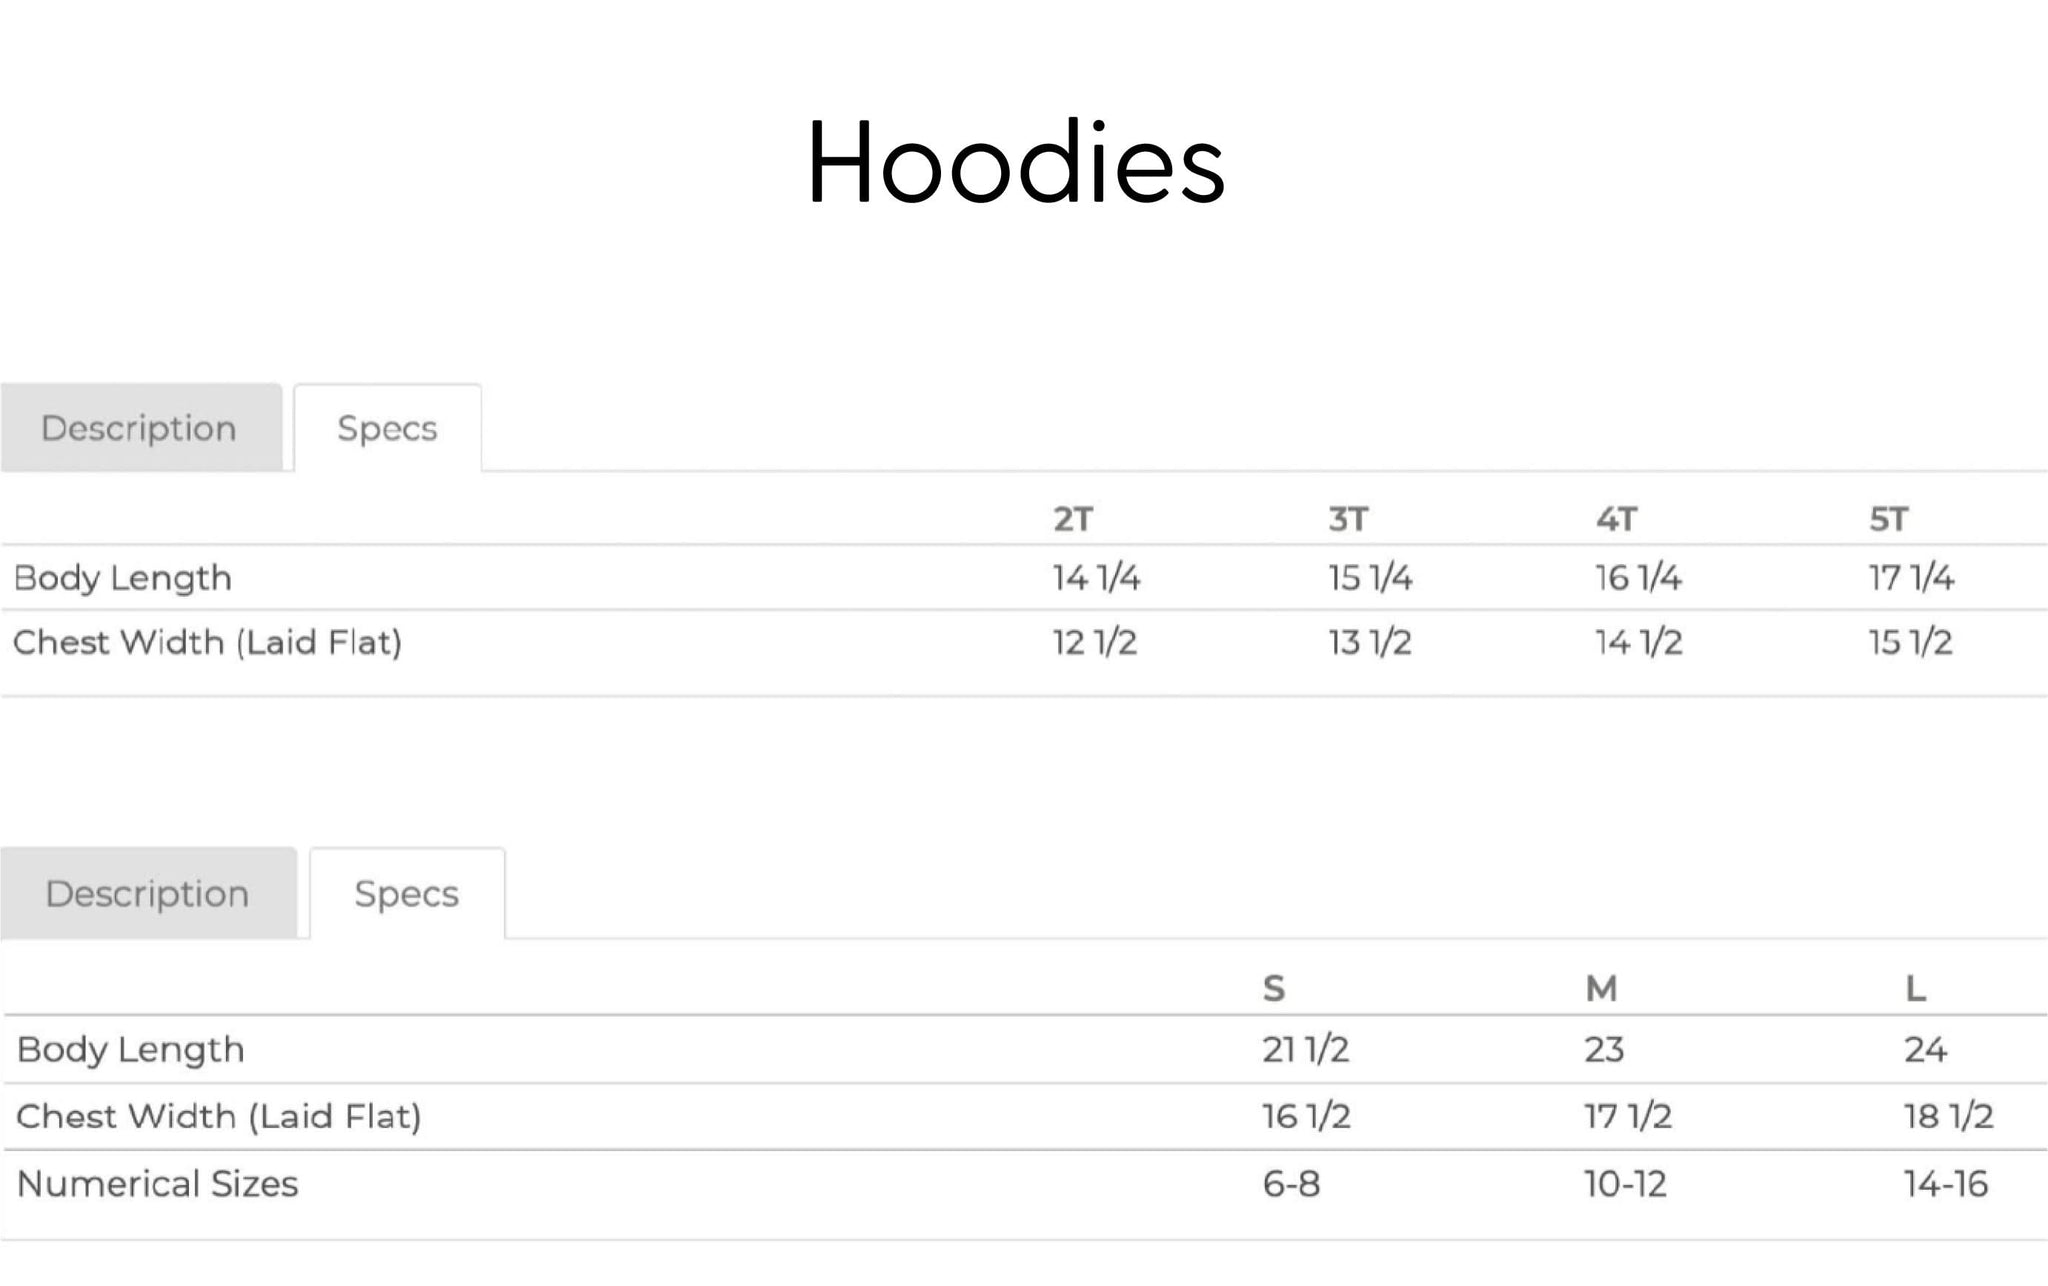Select the 3T size column header
The height and width of the screenshot is (1286, 2048).
coord(1348,519)
